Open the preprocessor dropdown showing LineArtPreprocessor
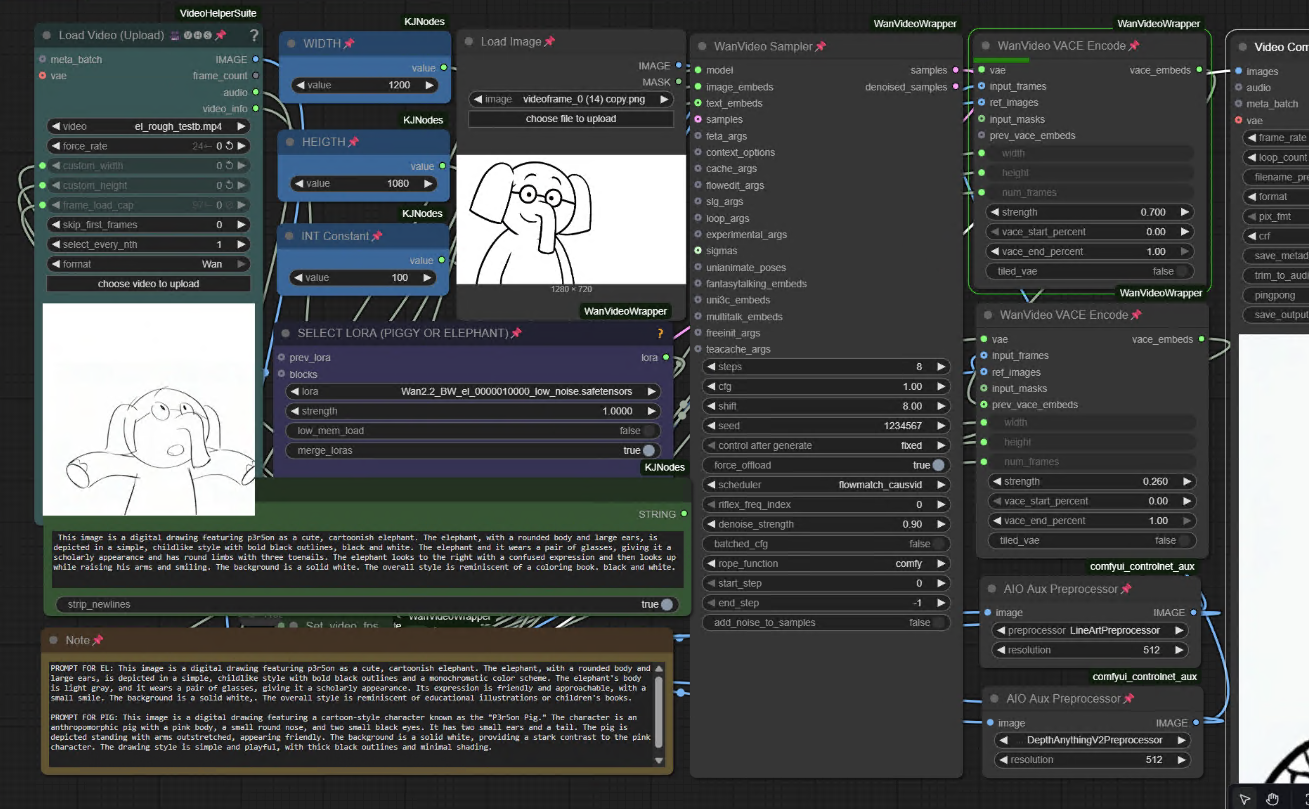This screenshot has height=809, width=1309. pyautogui.click(x=1090, y=631)
